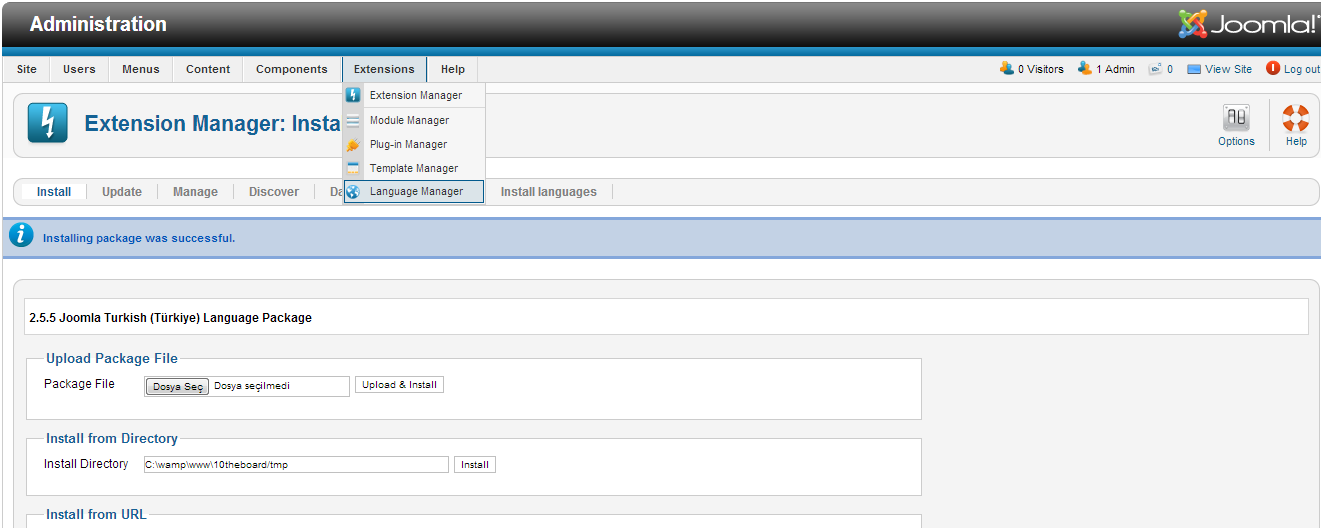Click the Plug-in Manager plug icon
Screen dimensions: 1321x528
click(x=353, y=144)
